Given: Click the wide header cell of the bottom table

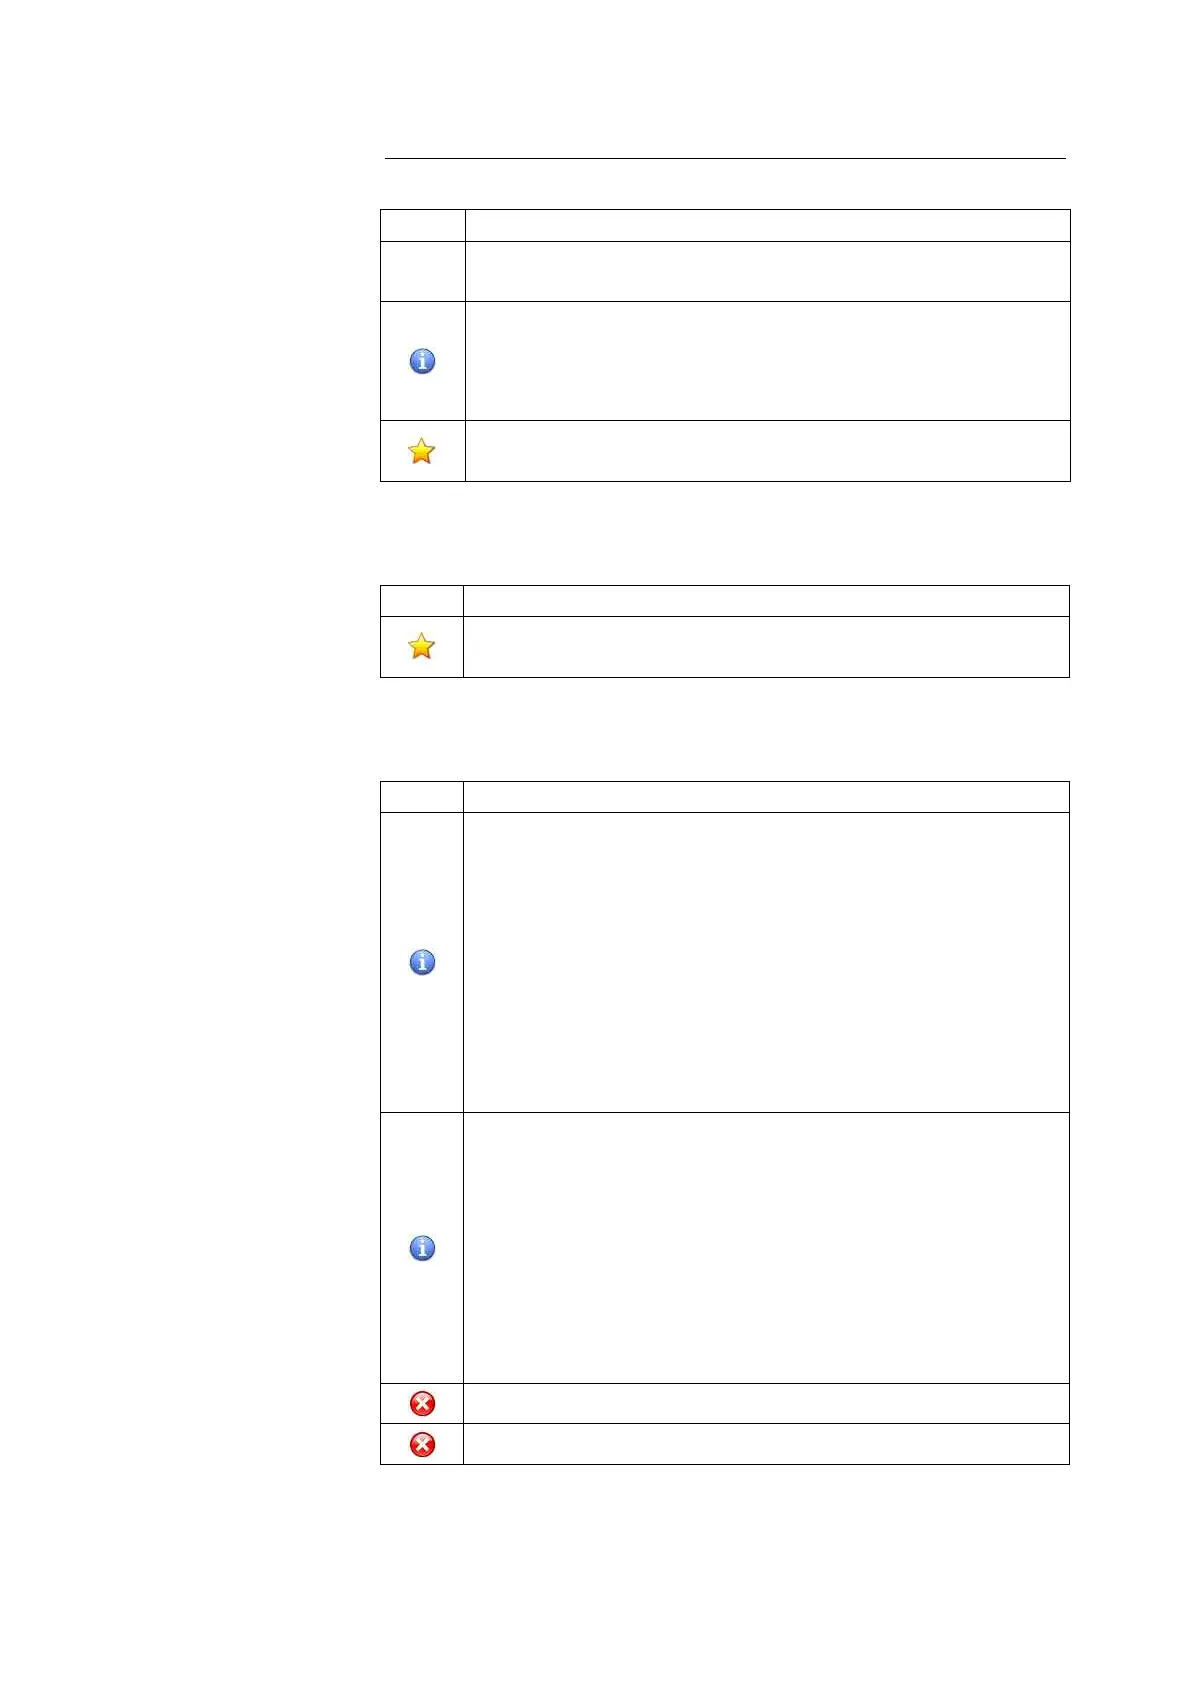Looking at the screenshot, I should click(x=766, y=797).
